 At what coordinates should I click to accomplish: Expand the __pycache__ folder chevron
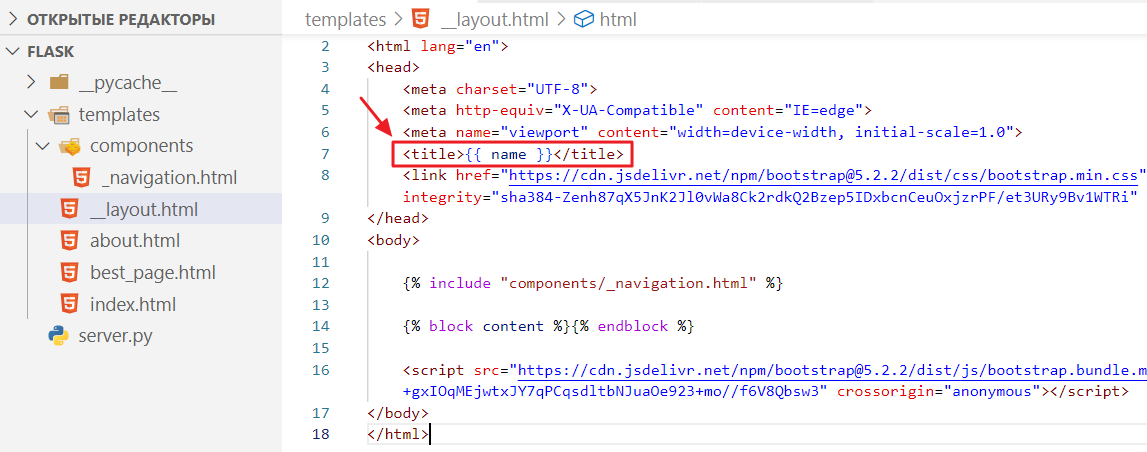tap(31, 83)
